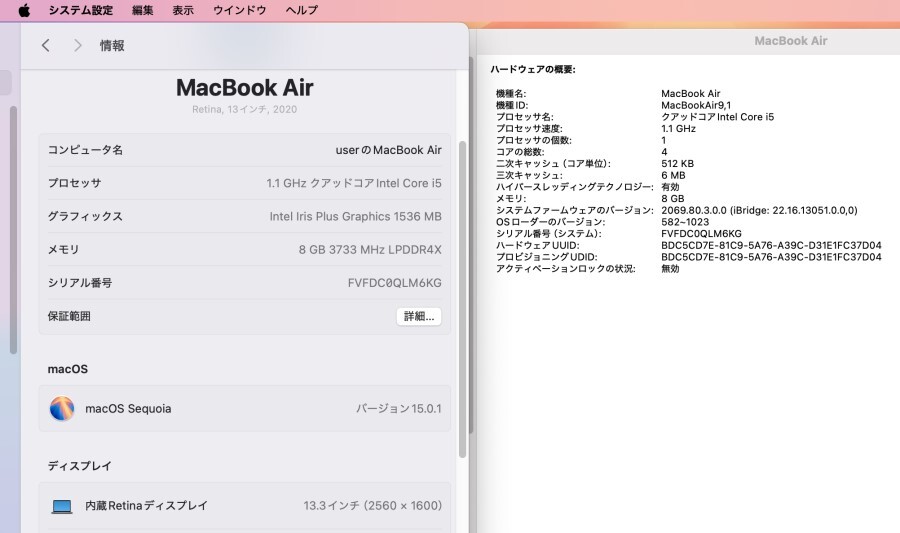
Task: Open the システム設定 menu
Action: click(x=80, y=10)
